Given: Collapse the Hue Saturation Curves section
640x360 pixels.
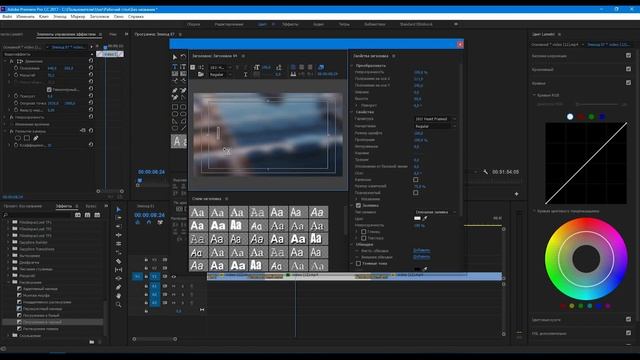Looking at the screenshot, I should coord(534,211).
